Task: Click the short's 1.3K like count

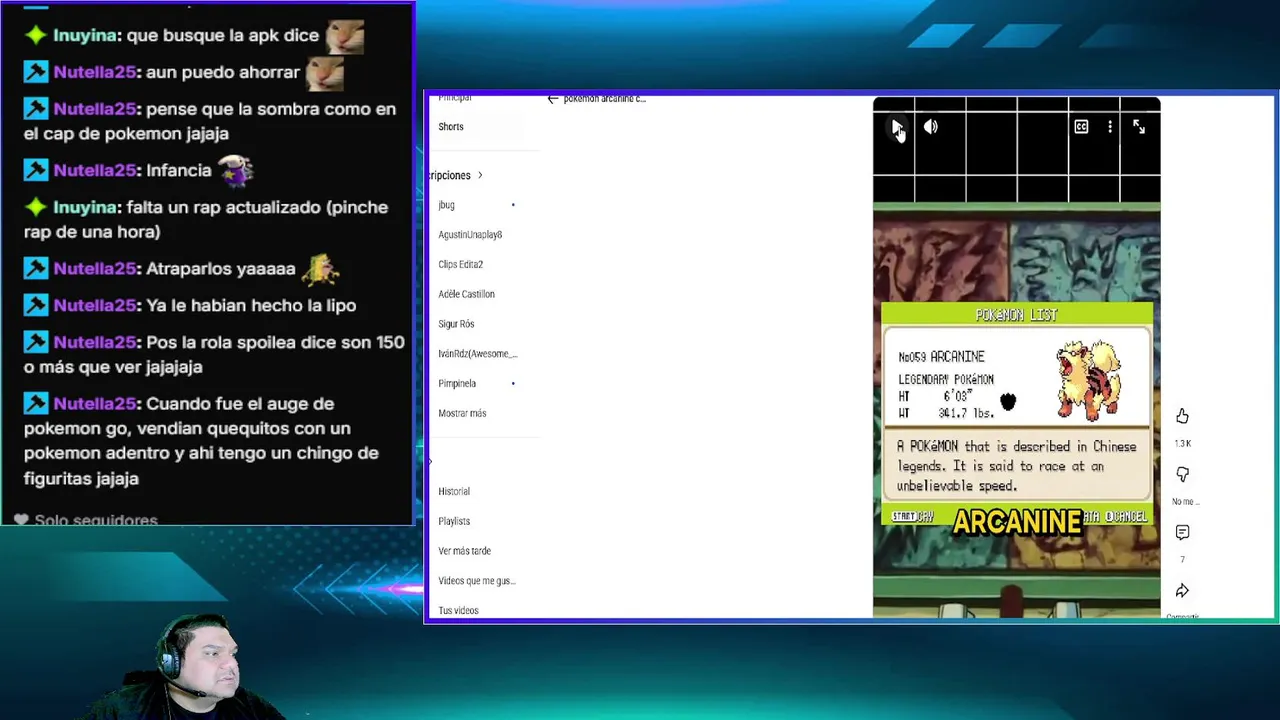Action: tap(1182, 444)
